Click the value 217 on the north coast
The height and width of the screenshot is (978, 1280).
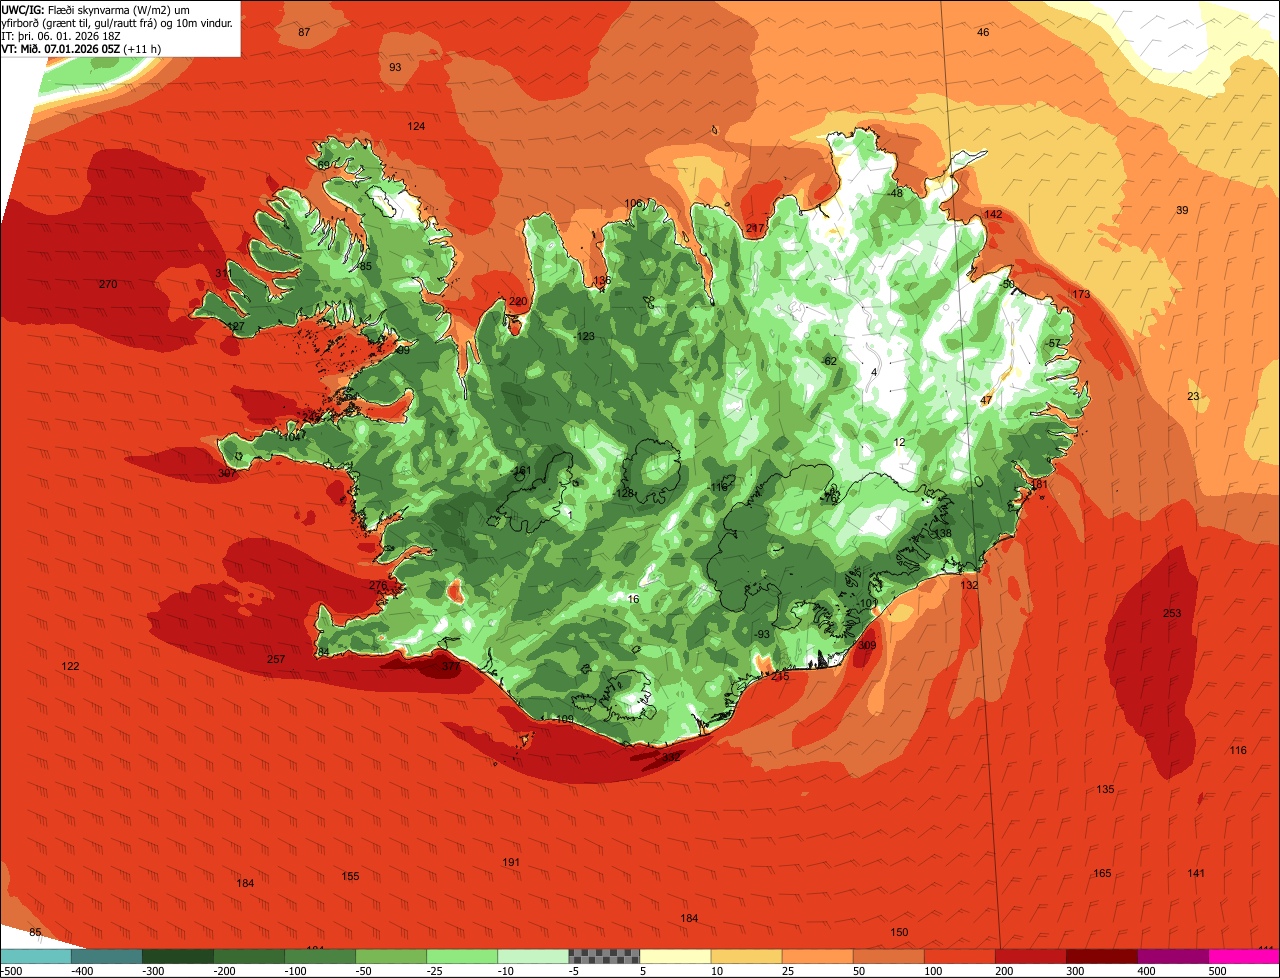click(x=755, y=229)
